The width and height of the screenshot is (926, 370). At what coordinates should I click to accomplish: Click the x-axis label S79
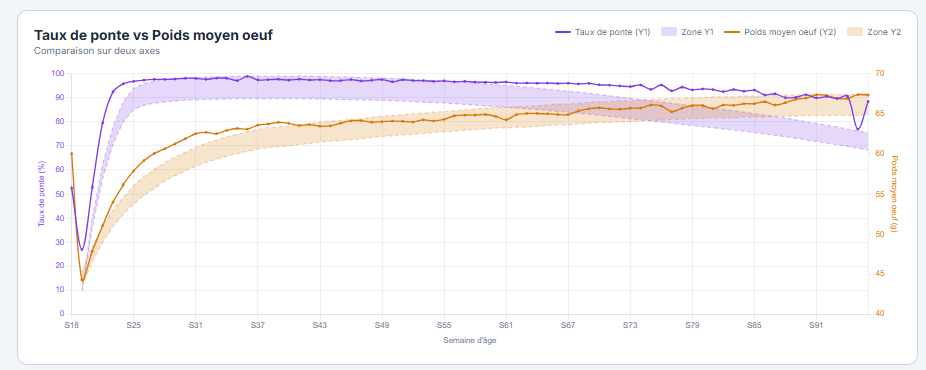click(x=692, y=325)
